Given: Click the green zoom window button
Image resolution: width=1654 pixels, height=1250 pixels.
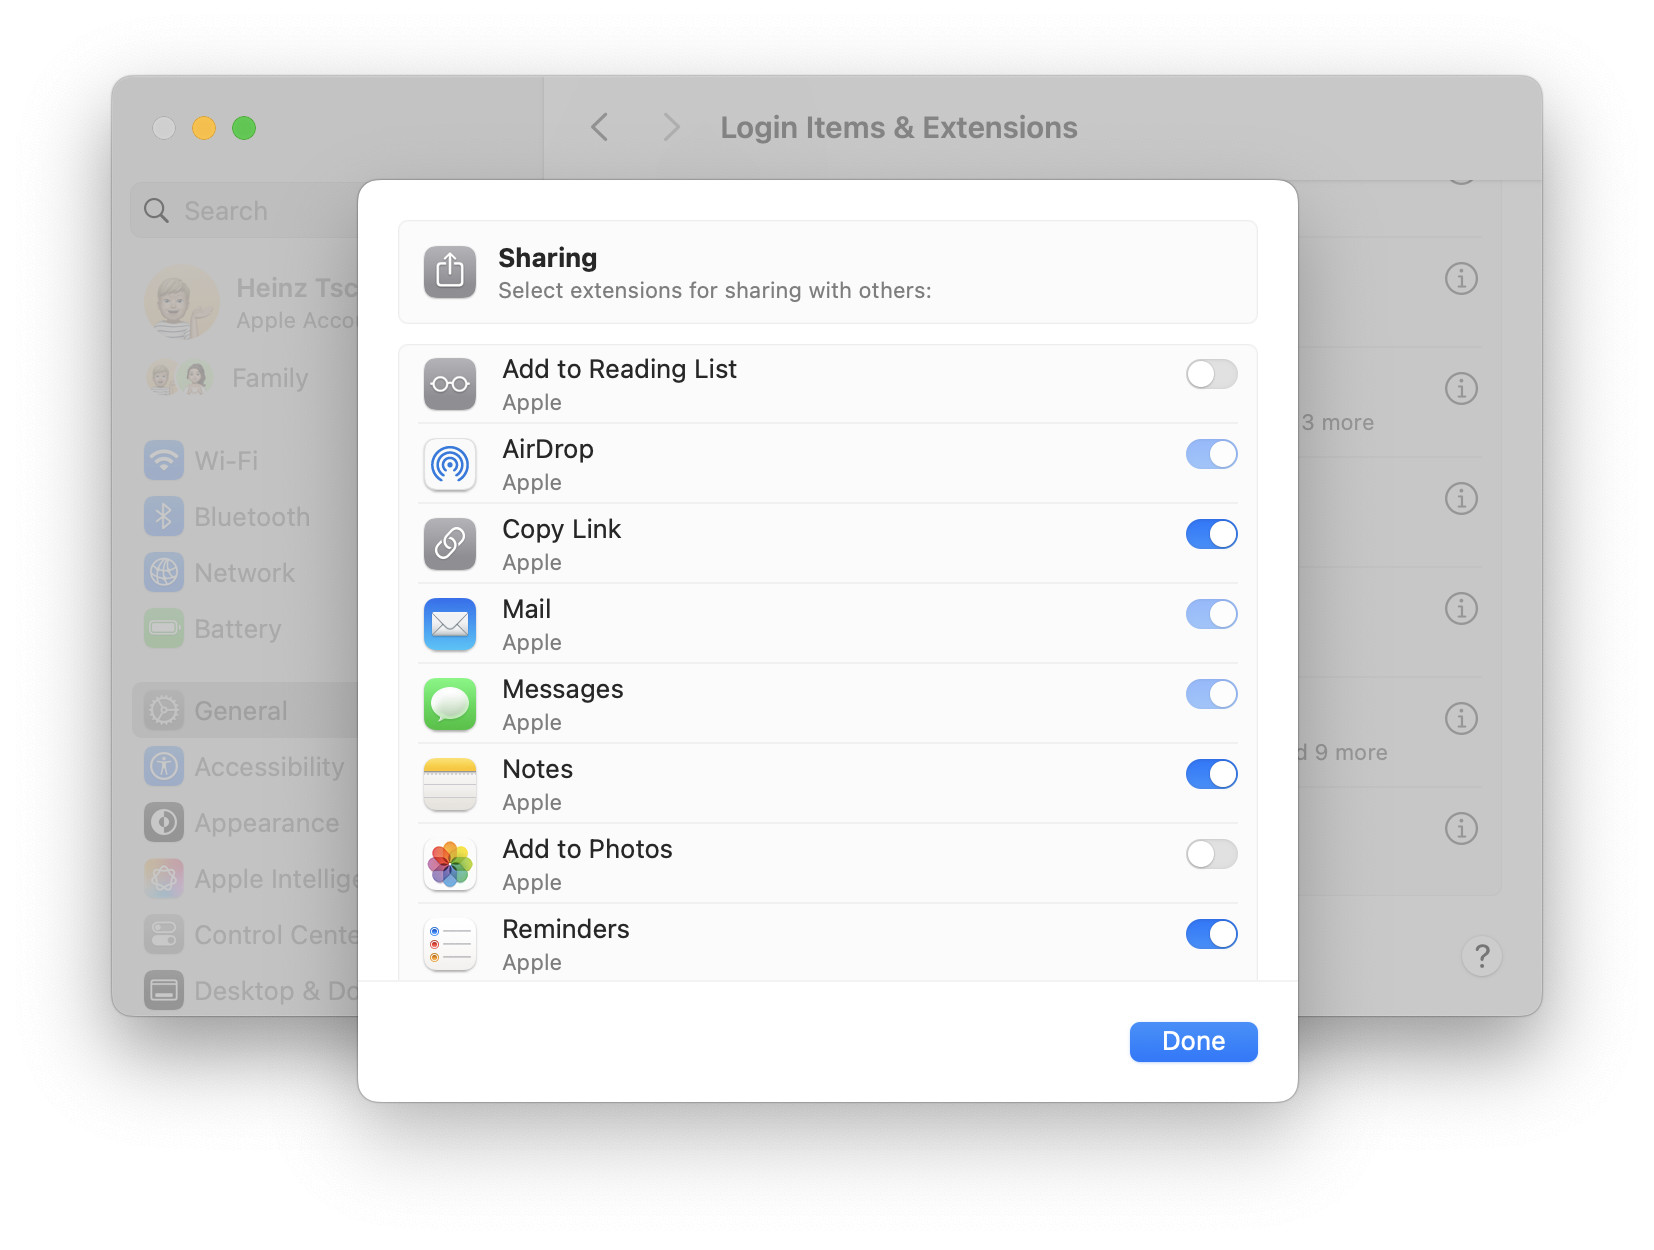Looking at the screenshot, I should pyautogui.click(x=244, y=128).
